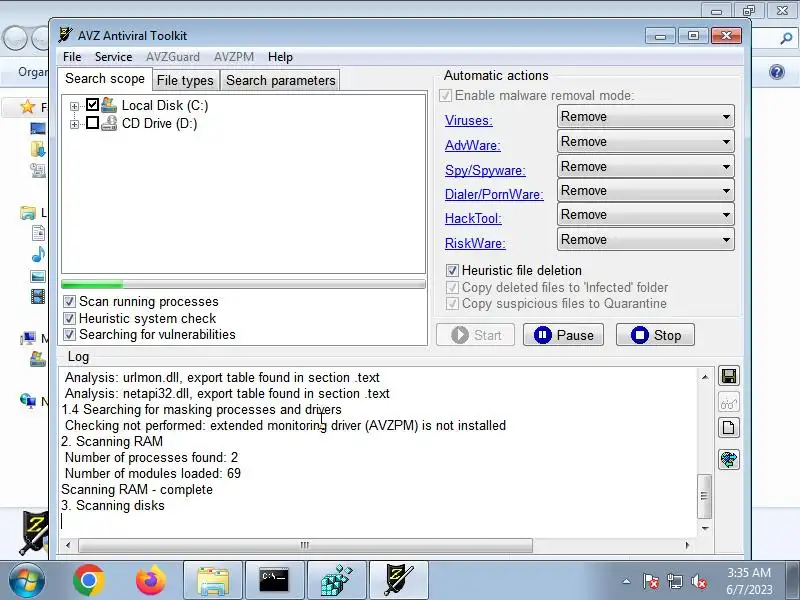Select the Search scope tab
800x600 pixels.
click(105, 79)
